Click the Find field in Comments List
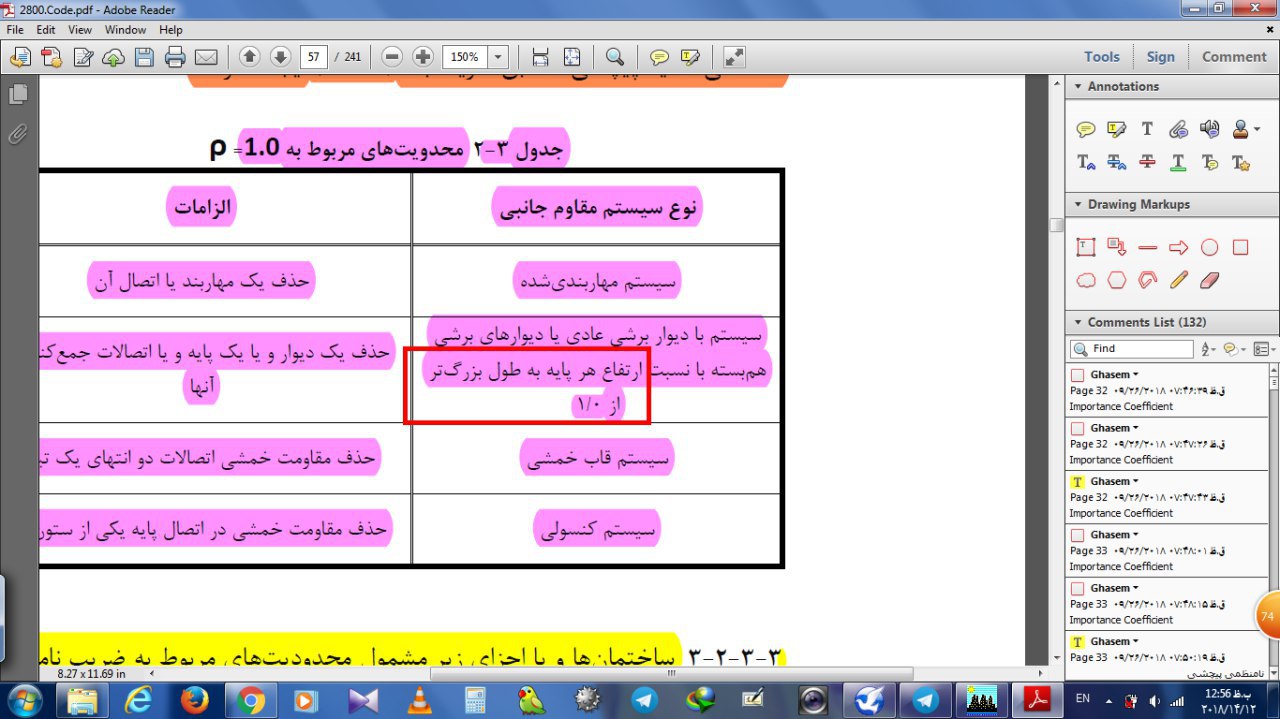This screenshot has height=719, width=1280. click(1131, 349)
